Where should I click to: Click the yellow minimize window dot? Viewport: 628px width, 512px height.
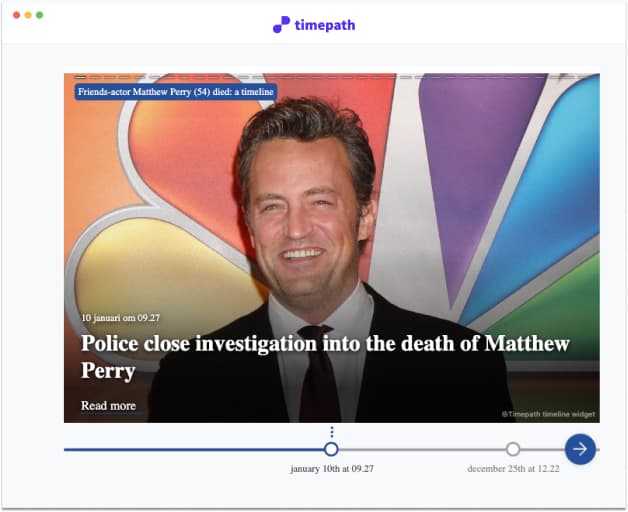tap(28, 15)
